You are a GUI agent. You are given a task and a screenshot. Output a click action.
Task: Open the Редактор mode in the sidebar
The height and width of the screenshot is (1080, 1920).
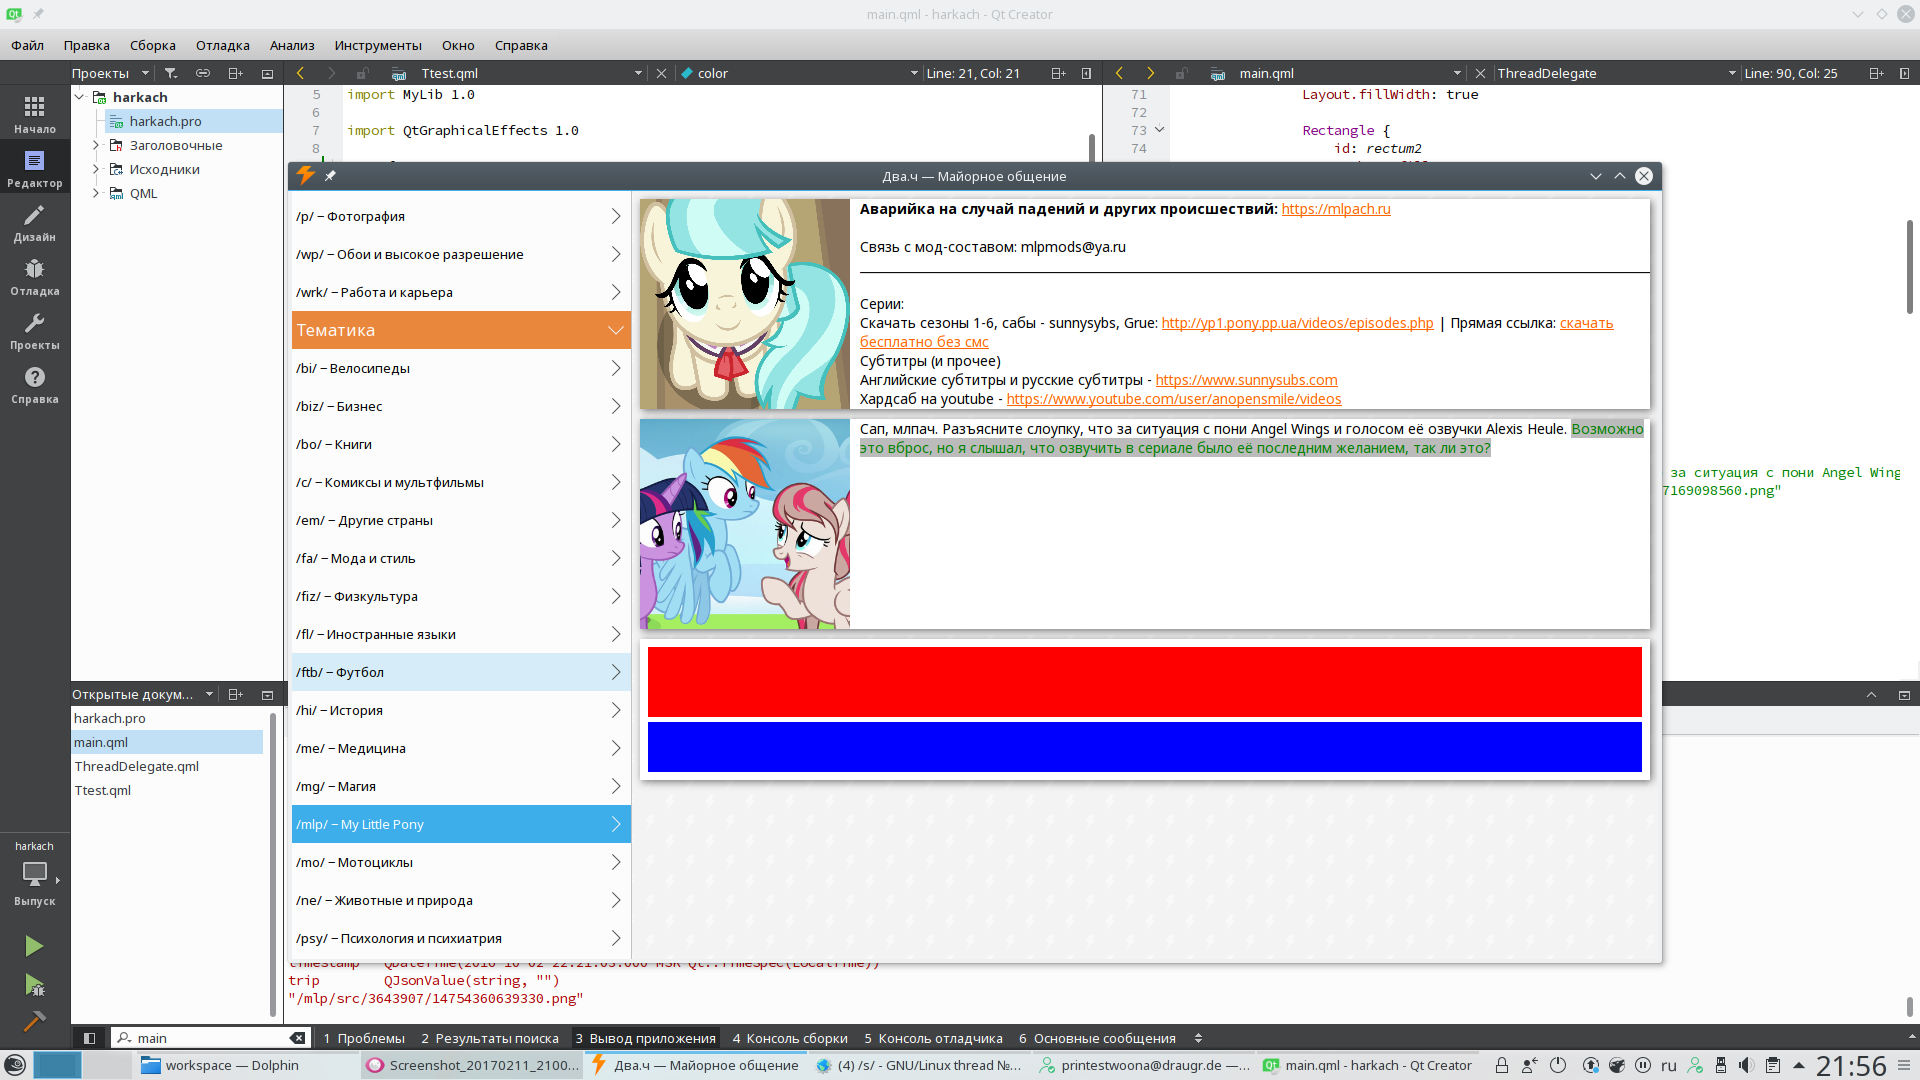tap(34, 168)
